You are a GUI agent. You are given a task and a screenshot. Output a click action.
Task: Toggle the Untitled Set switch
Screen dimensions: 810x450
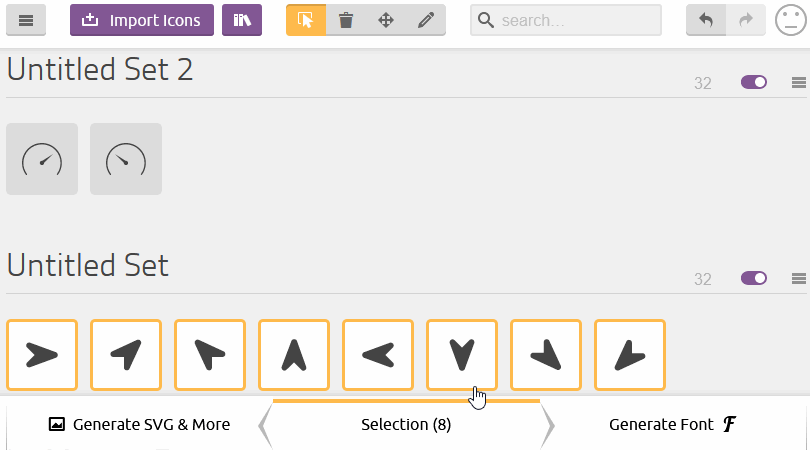coord(754,278)
